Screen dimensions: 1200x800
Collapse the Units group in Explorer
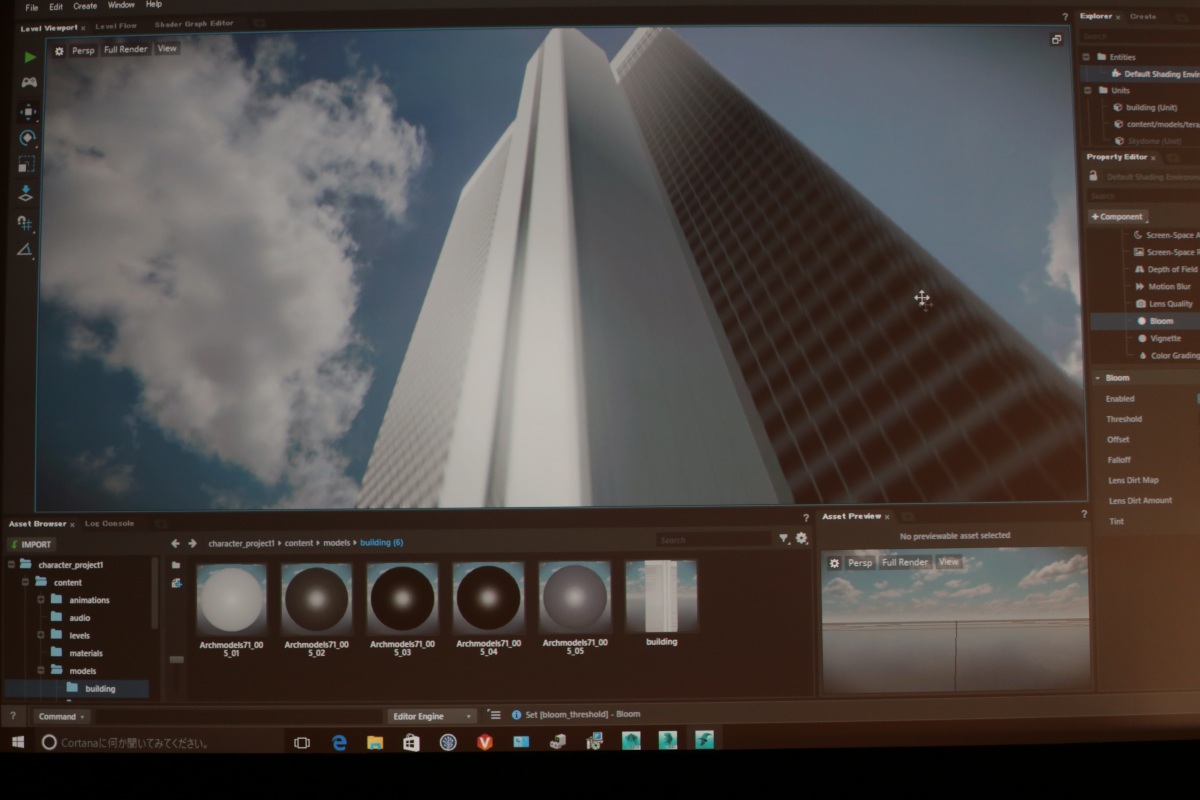(1087, 90)
